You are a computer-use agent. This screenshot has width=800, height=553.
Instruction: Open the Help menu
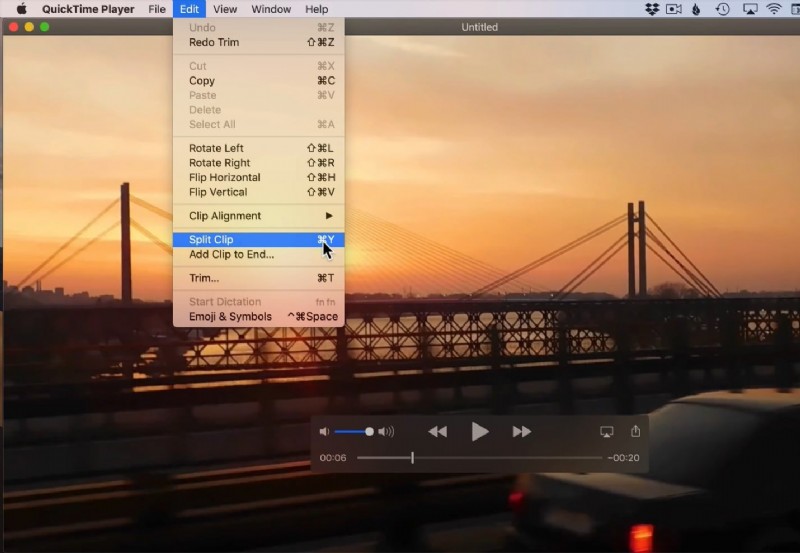(316, 9)
